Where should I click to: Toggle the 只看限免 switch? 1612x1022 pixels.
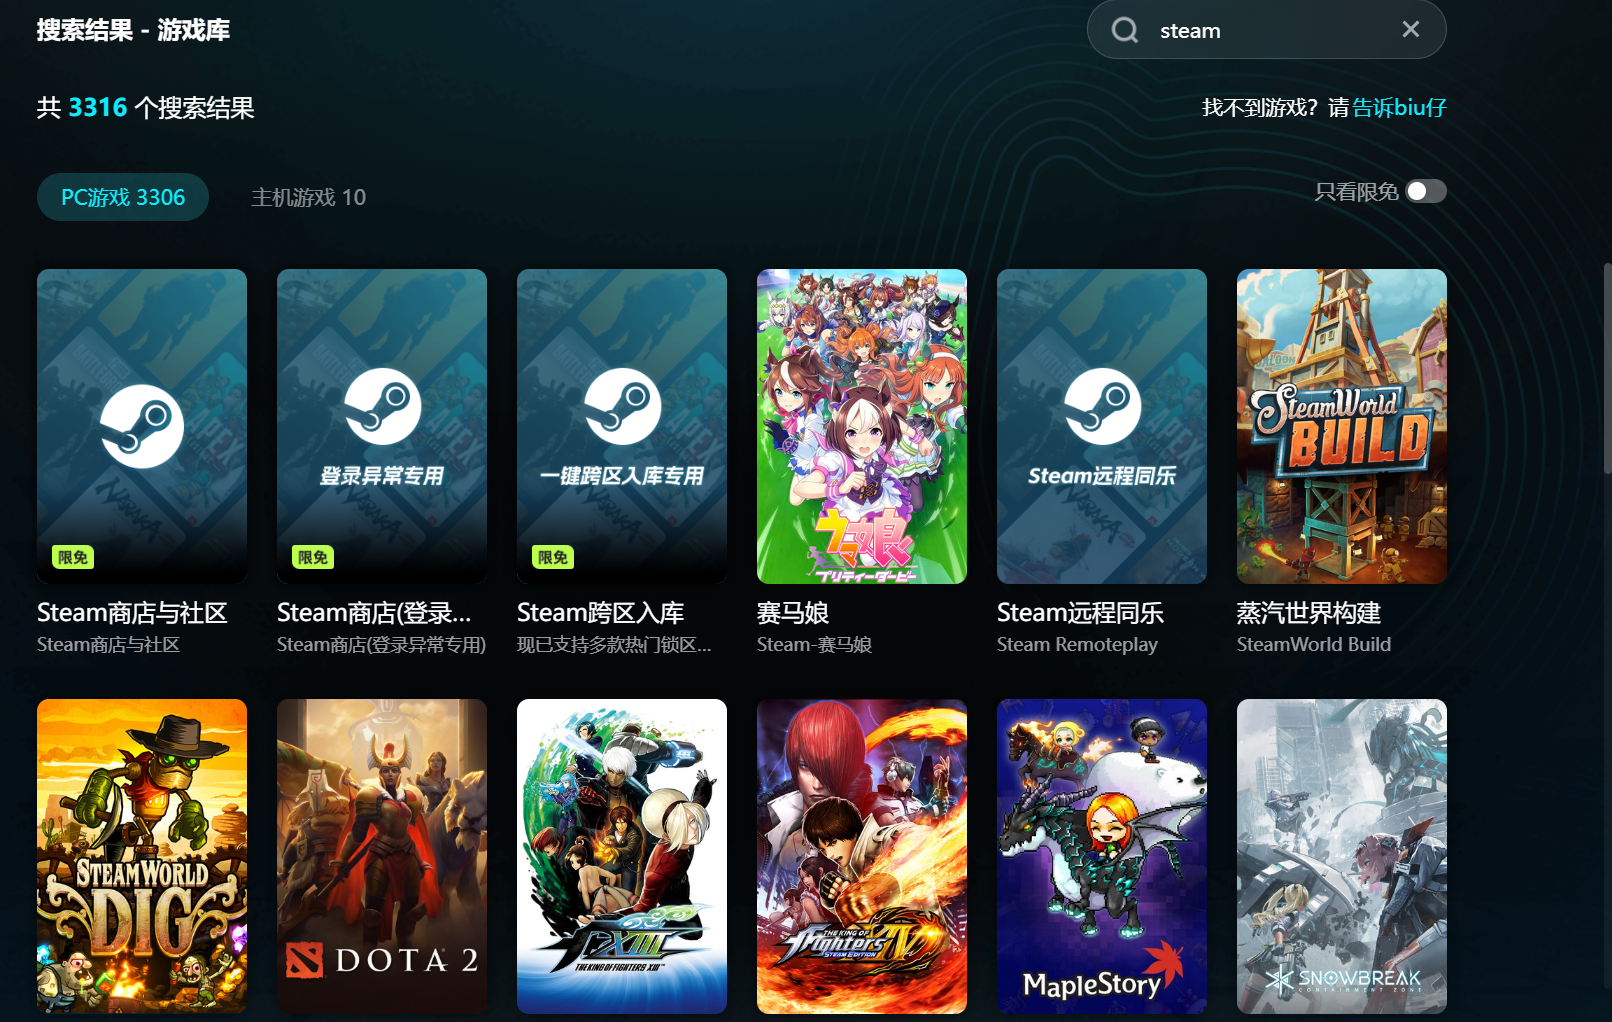click(x=1426, y=191)
